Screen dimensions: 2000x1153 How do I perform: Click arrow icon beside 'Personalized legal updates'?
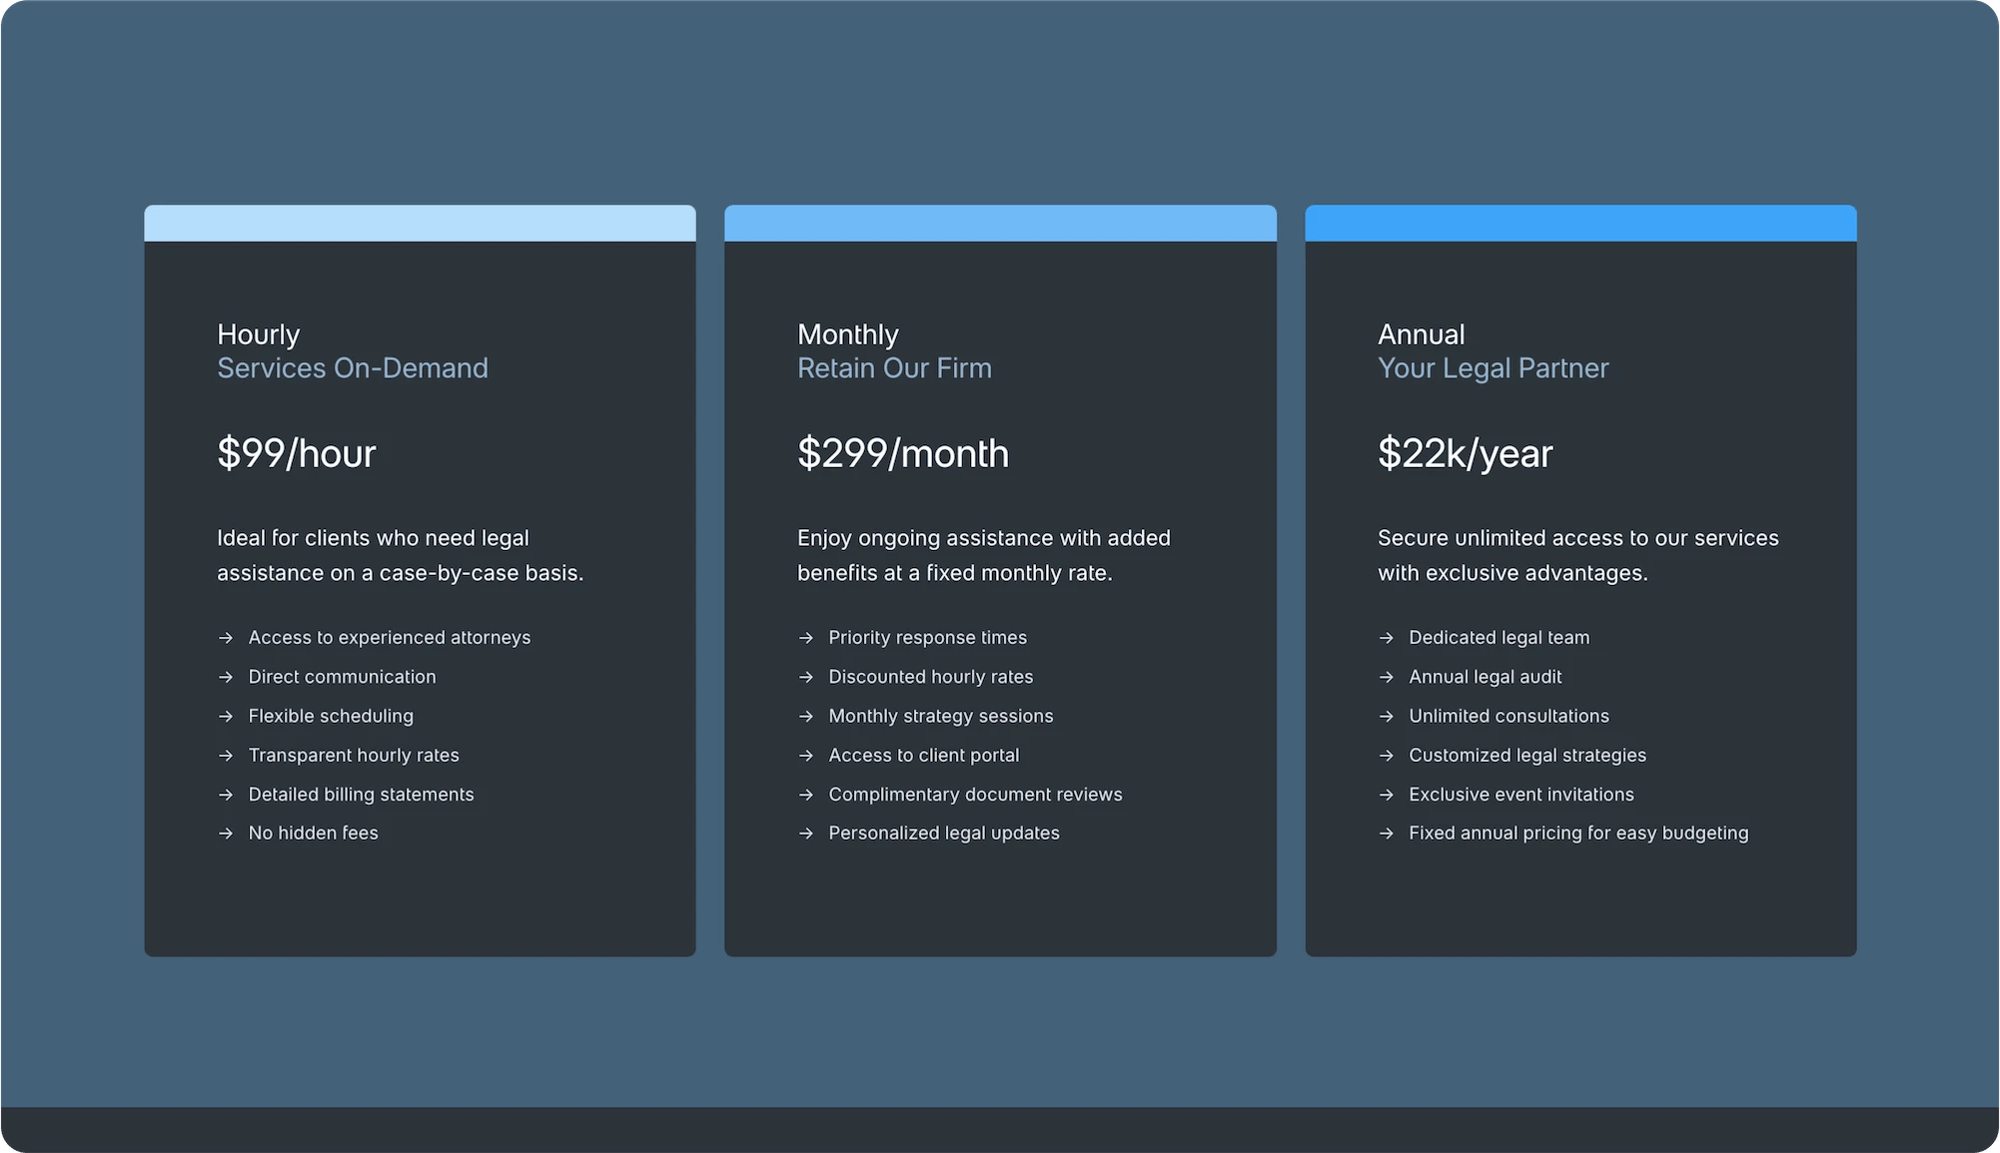click(806, 833)
